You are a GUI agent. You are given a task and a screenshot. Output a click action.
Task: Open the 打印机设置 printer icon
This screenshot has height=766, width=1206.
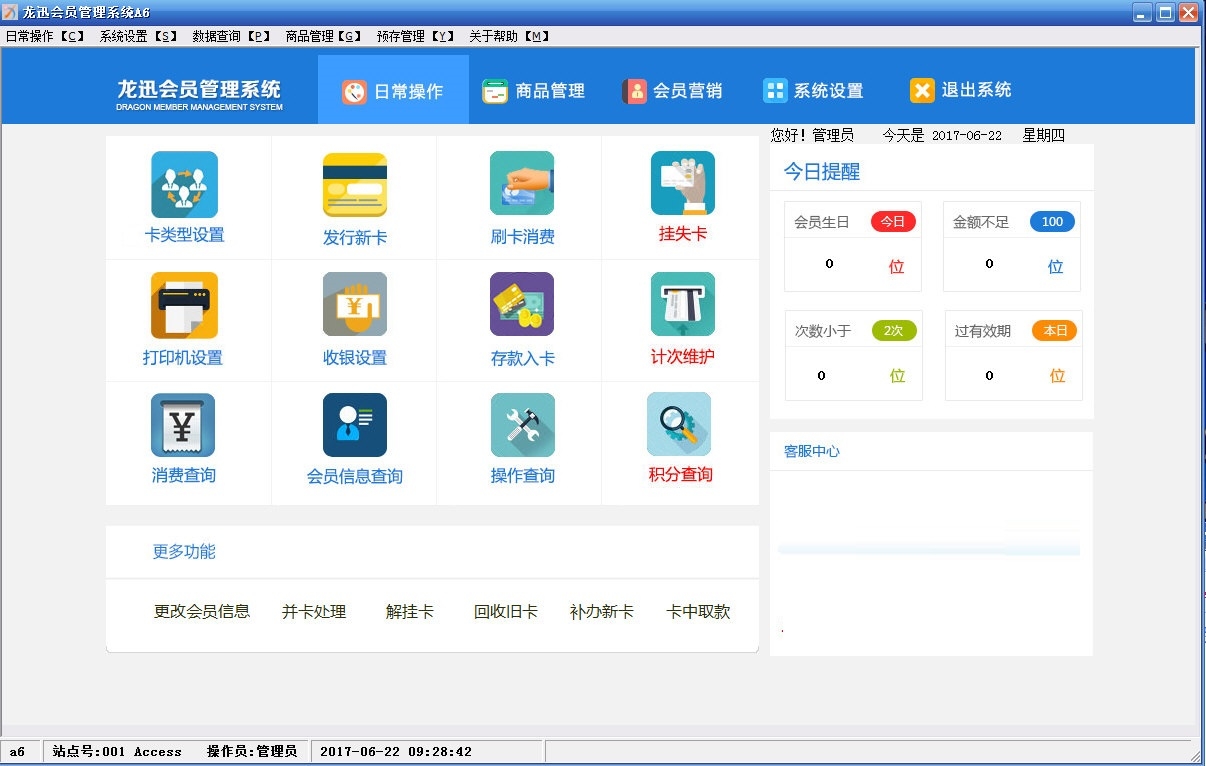click(x=184, y=306)
